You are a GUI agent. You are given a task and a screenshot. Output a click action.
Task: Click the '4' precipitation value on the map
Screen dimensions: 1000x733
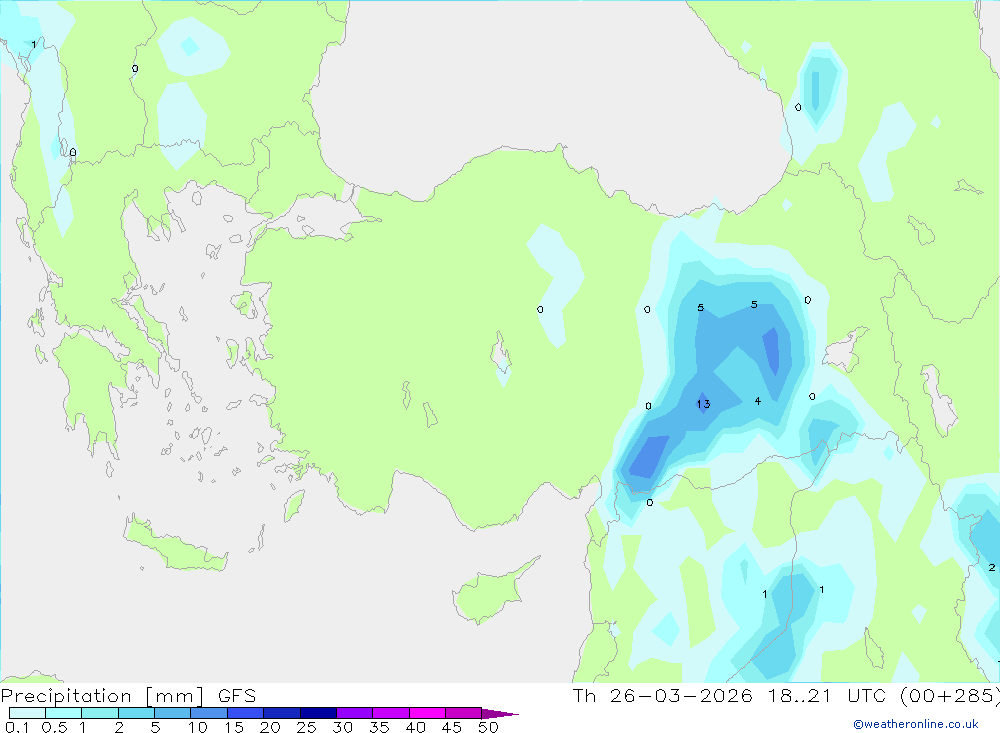click(758, 401)
